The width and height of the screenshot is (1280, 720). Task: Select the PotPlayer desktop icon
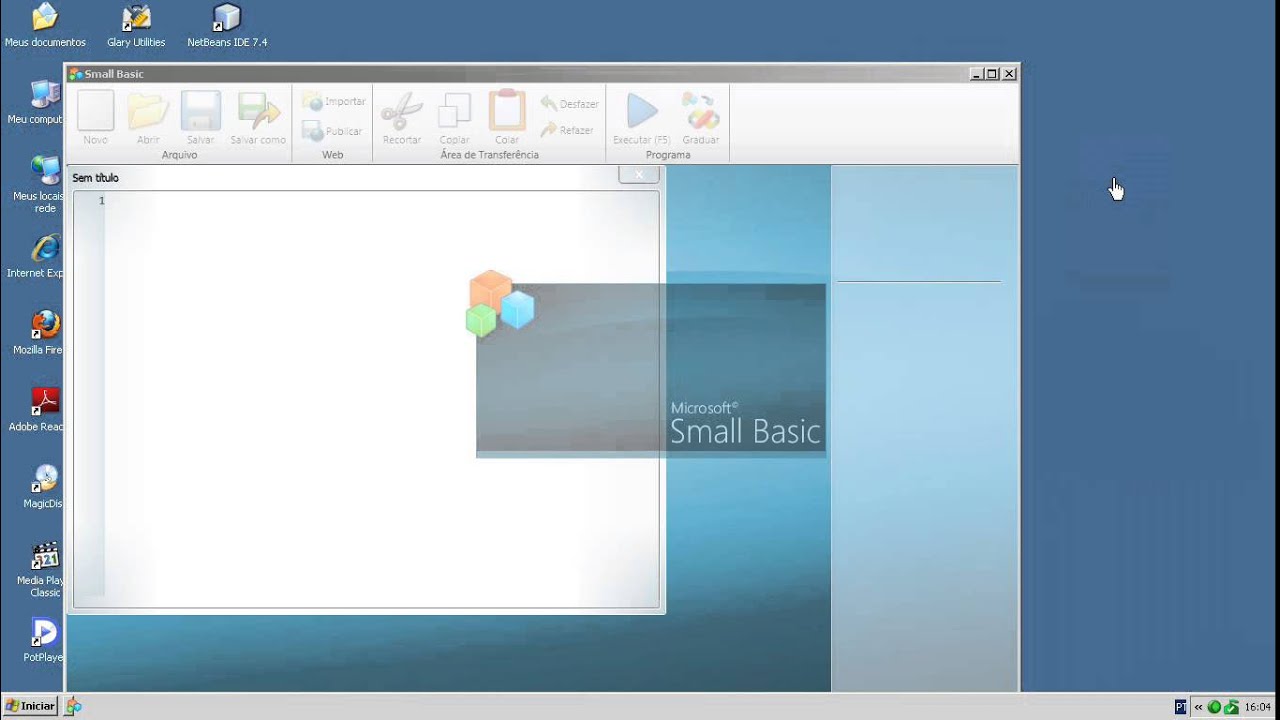point(44,641)
